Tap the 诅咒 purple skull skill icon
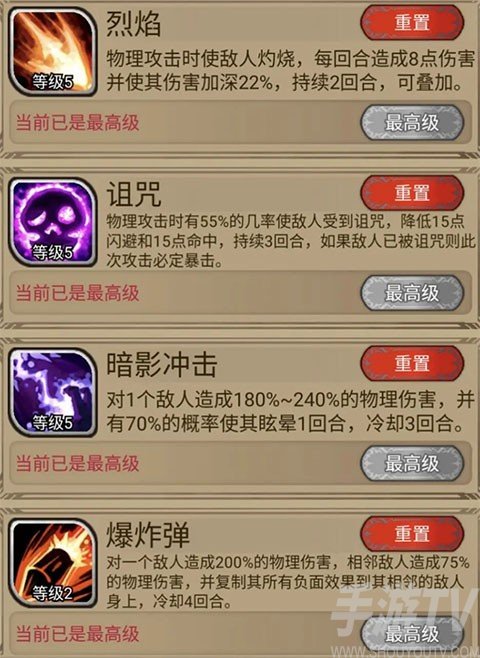480x658 pixels. coord(53,222)
